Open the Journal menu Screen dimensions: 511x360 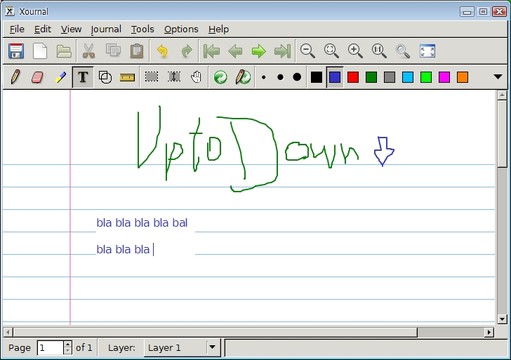pos(106,29)
